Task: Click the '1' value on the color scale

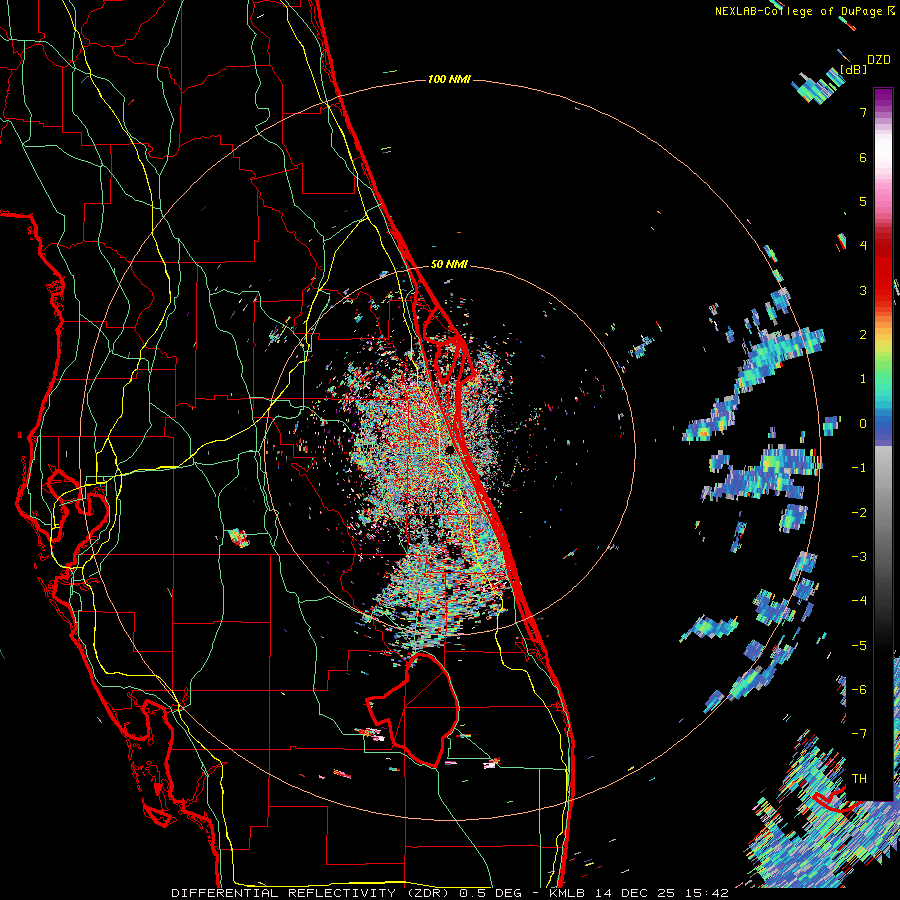Action: tap(863, 378)
